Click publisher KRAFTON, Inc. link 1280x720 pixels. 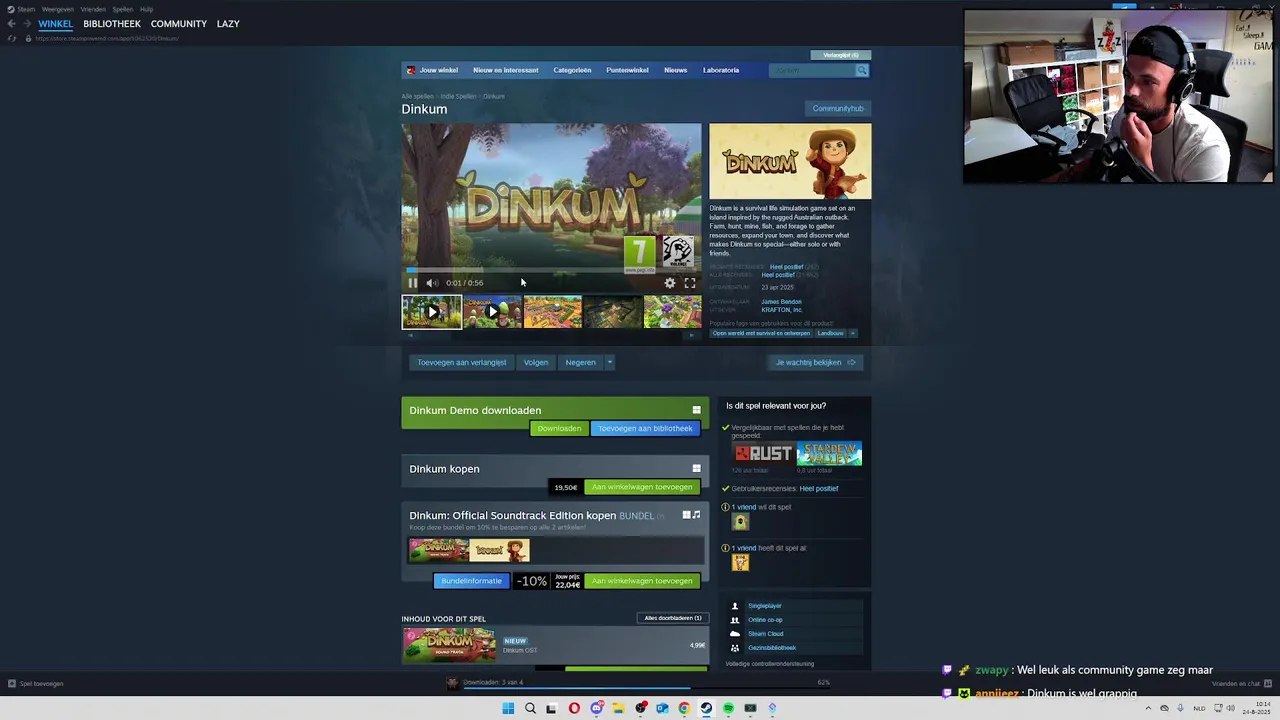781,310
